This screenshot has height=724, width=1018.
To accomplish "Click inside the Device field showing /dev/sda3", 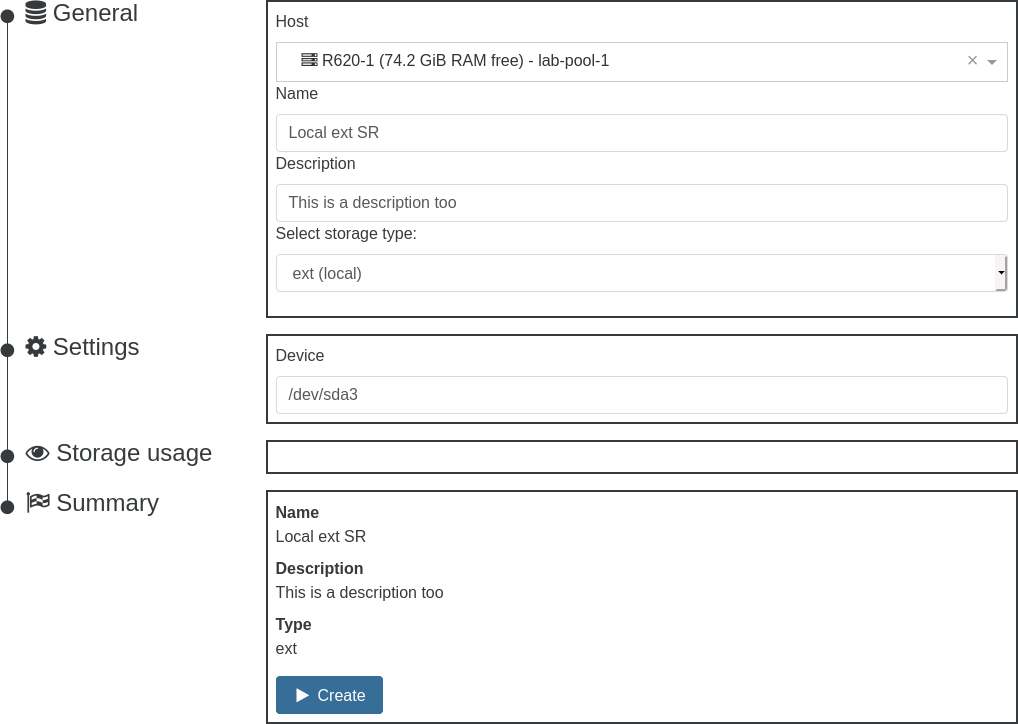I will 641,394.
